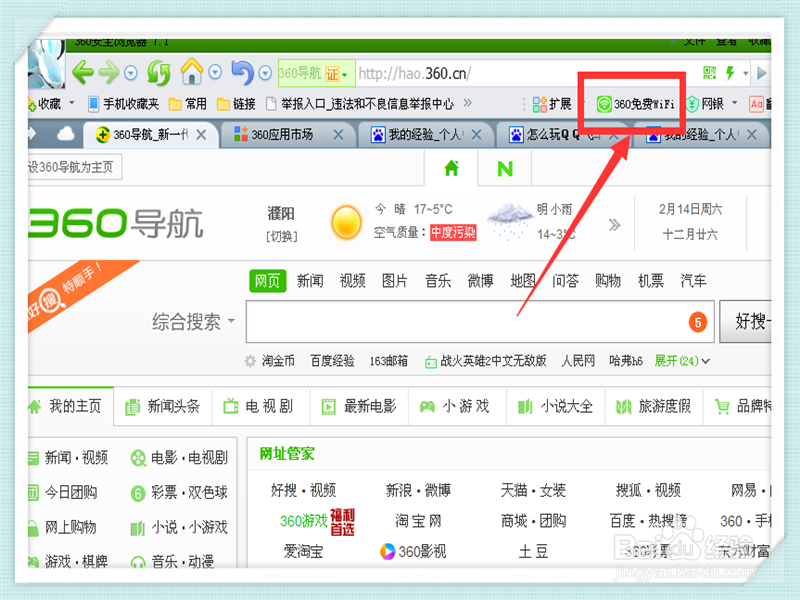Open the 淘宝网 site link
The image size is (800, 600).
point(418,521)
